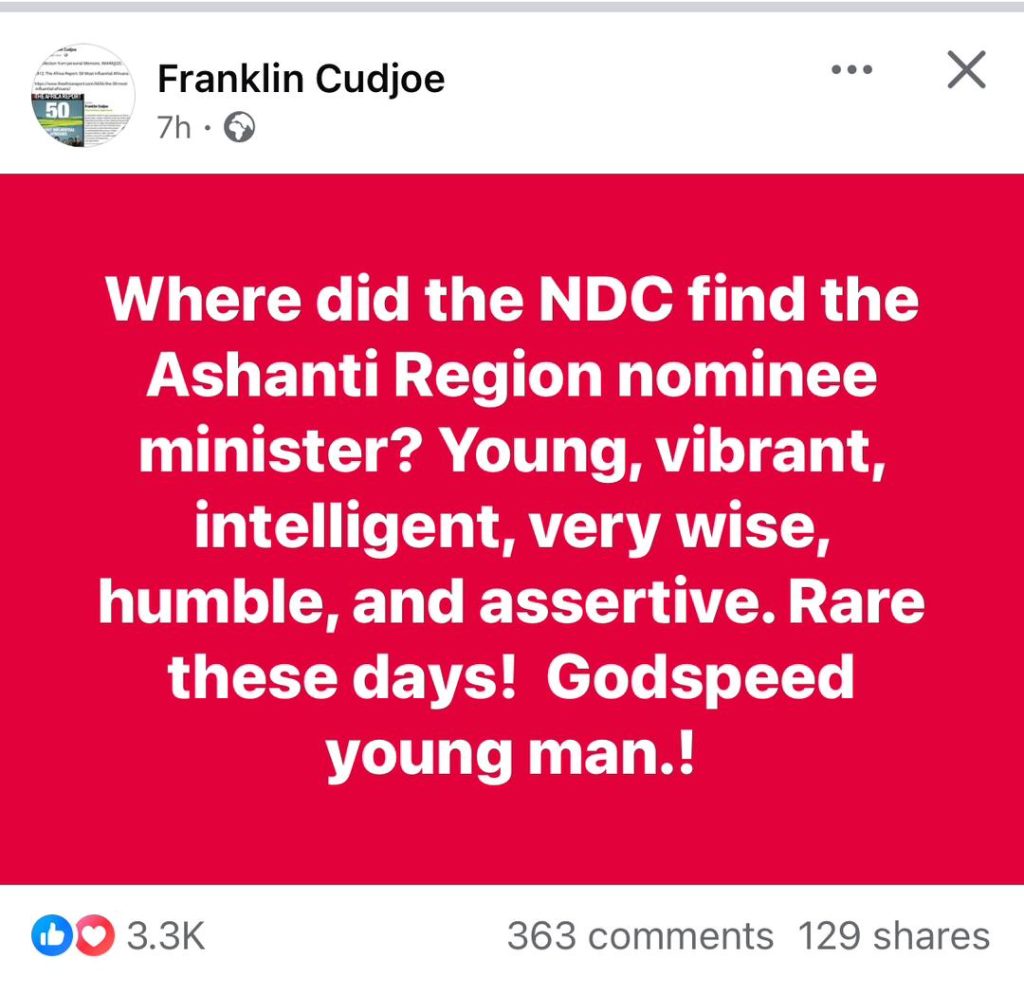This screenshot has width=1024, height=996.
Task: Close the post using the X icon
Action: (967, 69)
